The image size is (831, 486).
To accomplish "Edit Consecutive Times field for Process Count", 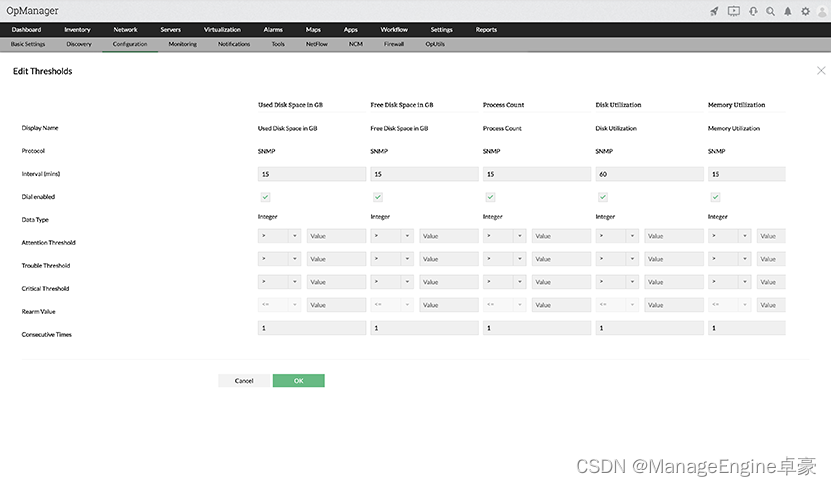I will (537, 328).
